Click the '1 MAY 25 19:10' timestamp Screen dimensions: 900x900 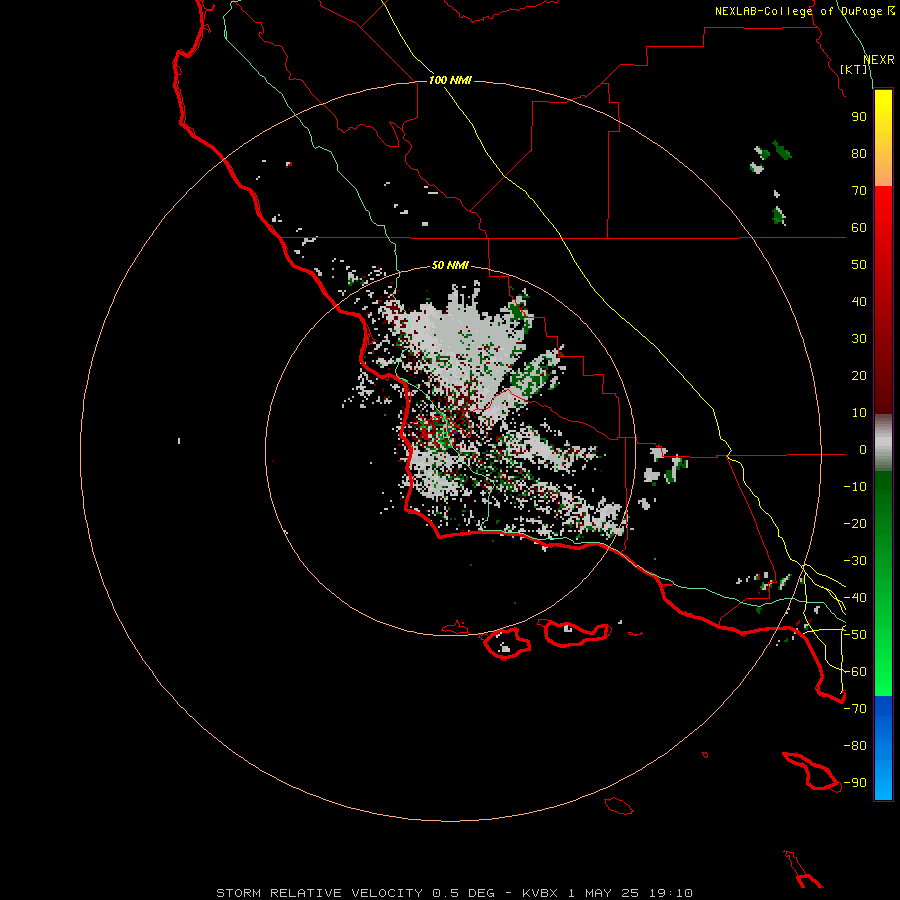(x=630, y=893)
